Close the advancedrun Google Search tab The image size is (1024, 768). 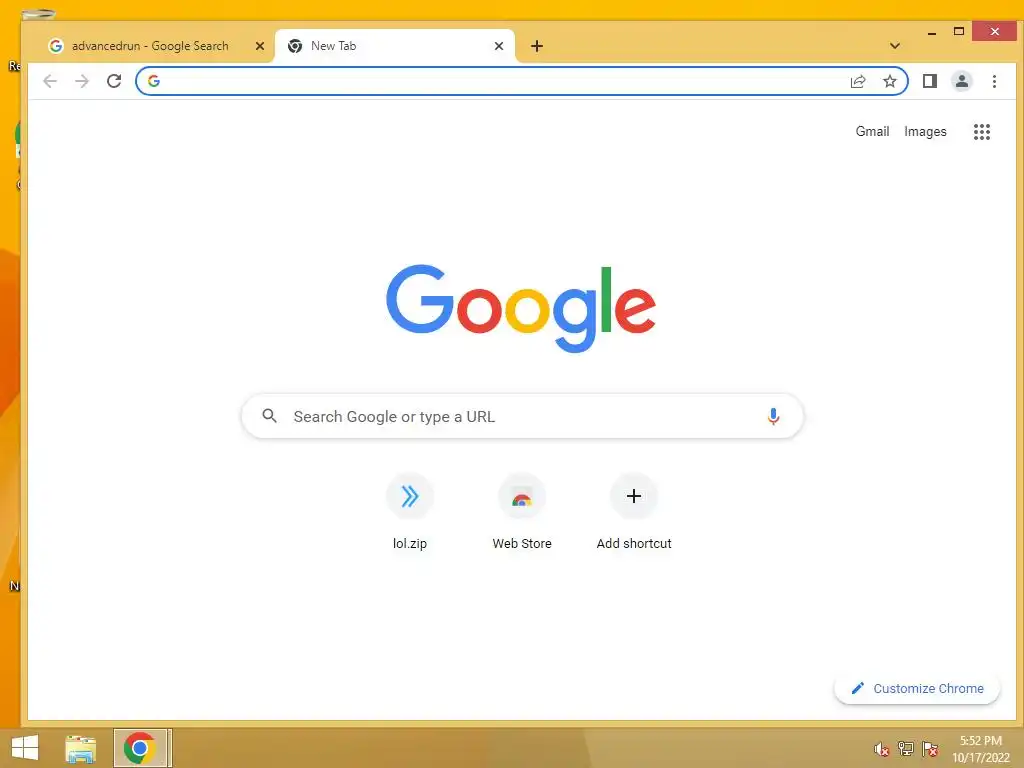[260, 46]
